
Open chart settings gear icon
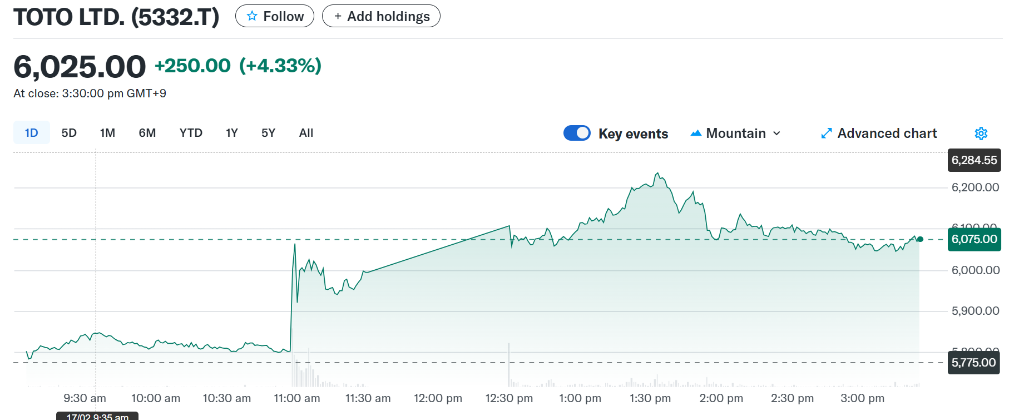click(981, 133)
